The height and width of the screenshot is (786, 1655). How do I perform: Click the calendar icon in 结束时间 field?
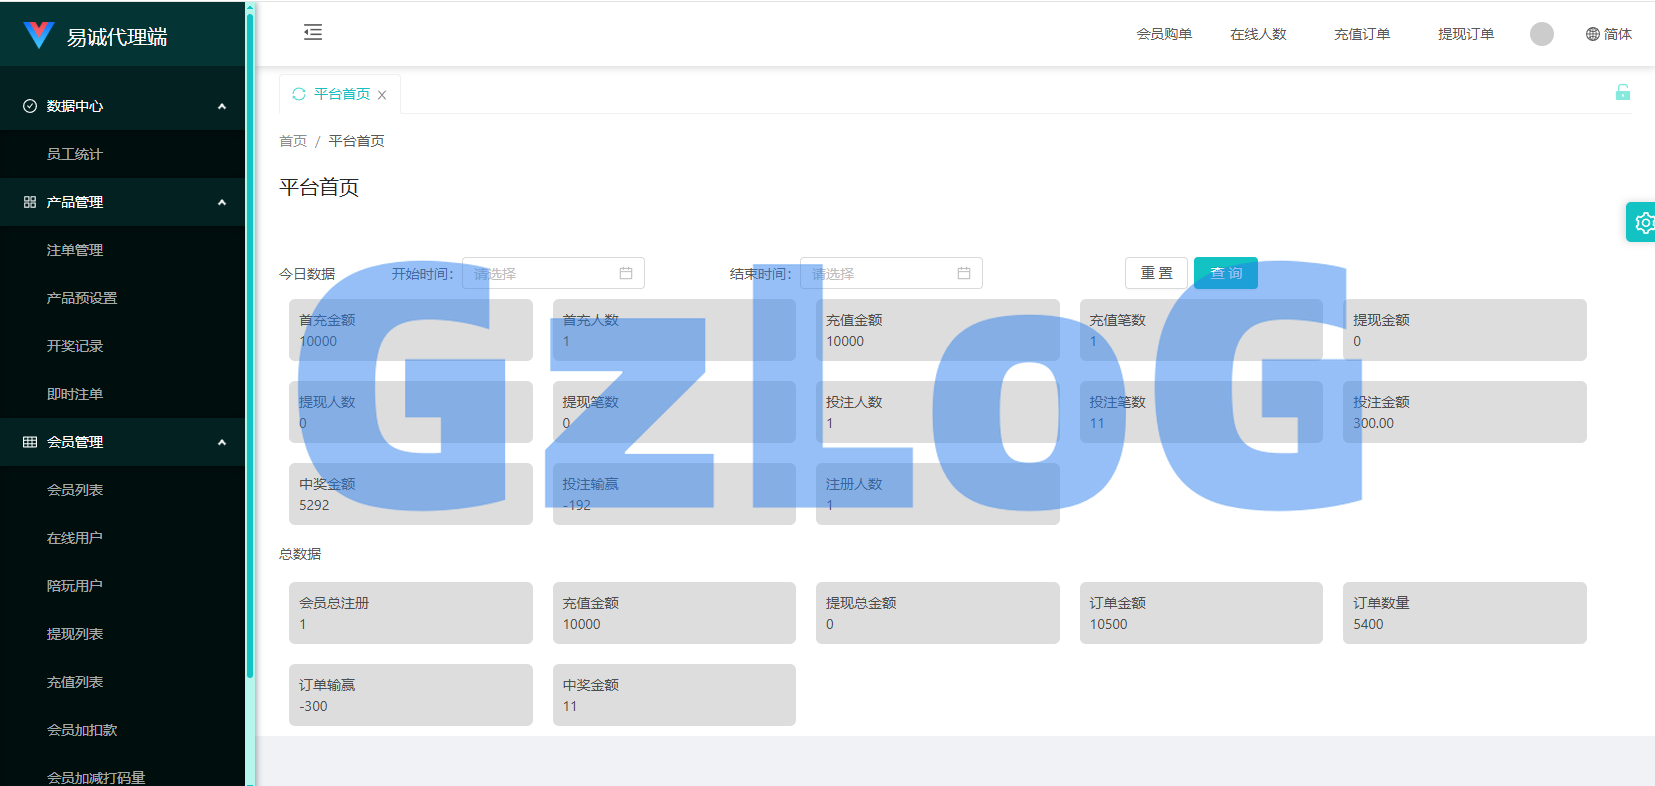964,273
